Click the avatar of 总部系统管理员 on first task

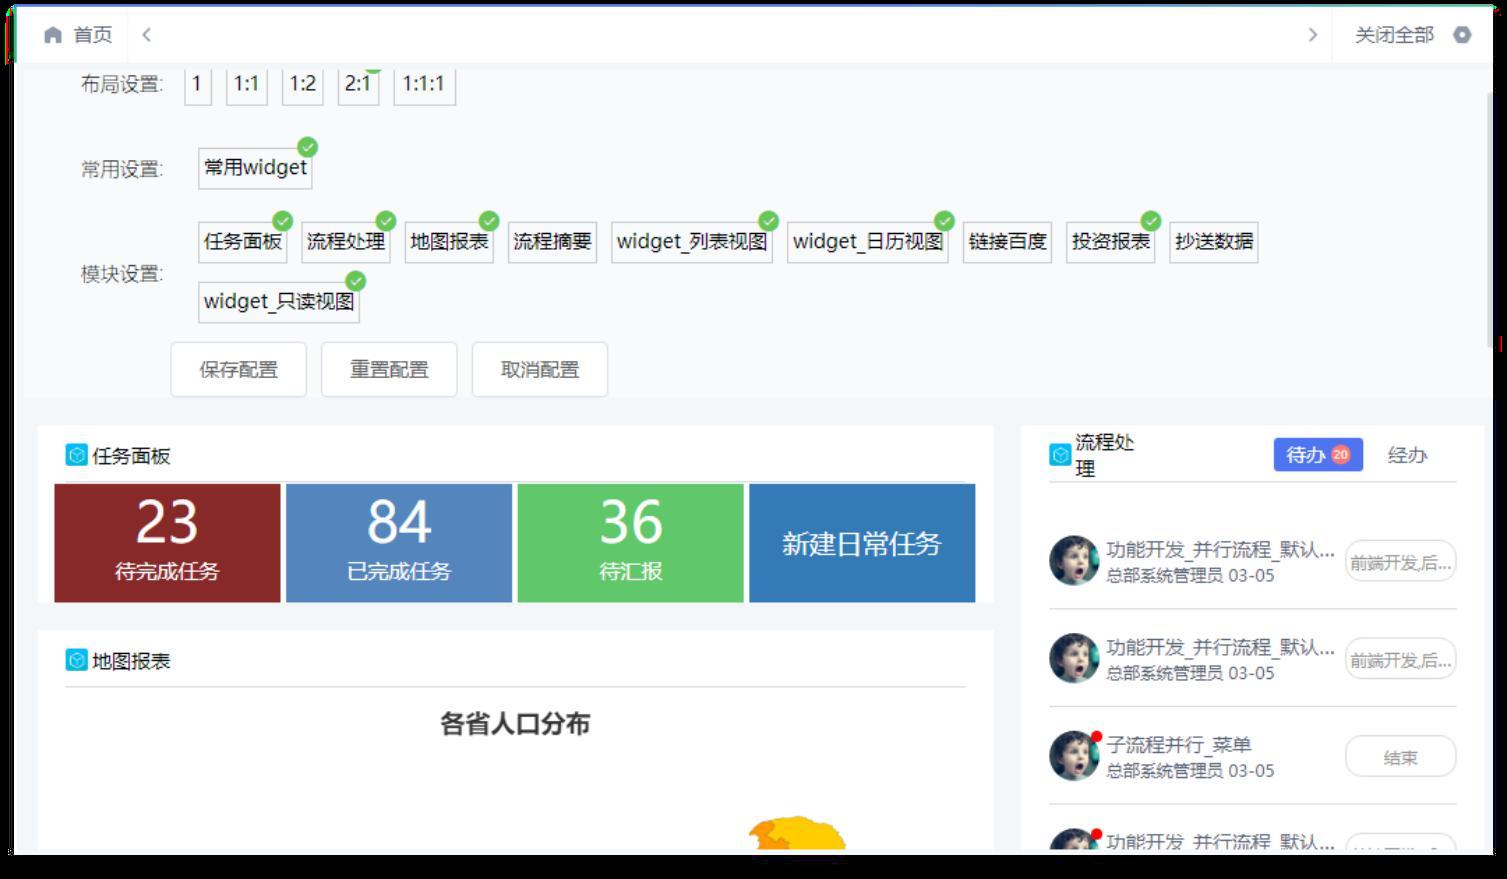click(1073, 561)
